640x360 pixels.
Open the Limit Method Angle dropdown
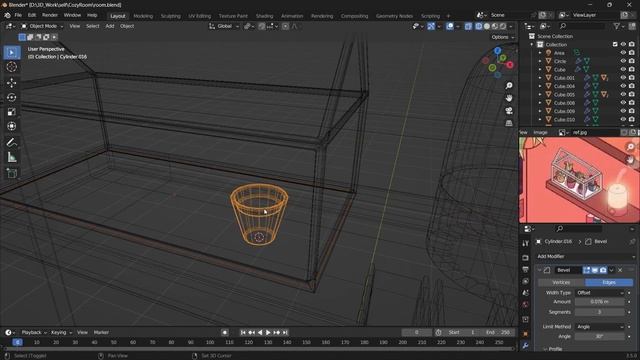[600, 327]
